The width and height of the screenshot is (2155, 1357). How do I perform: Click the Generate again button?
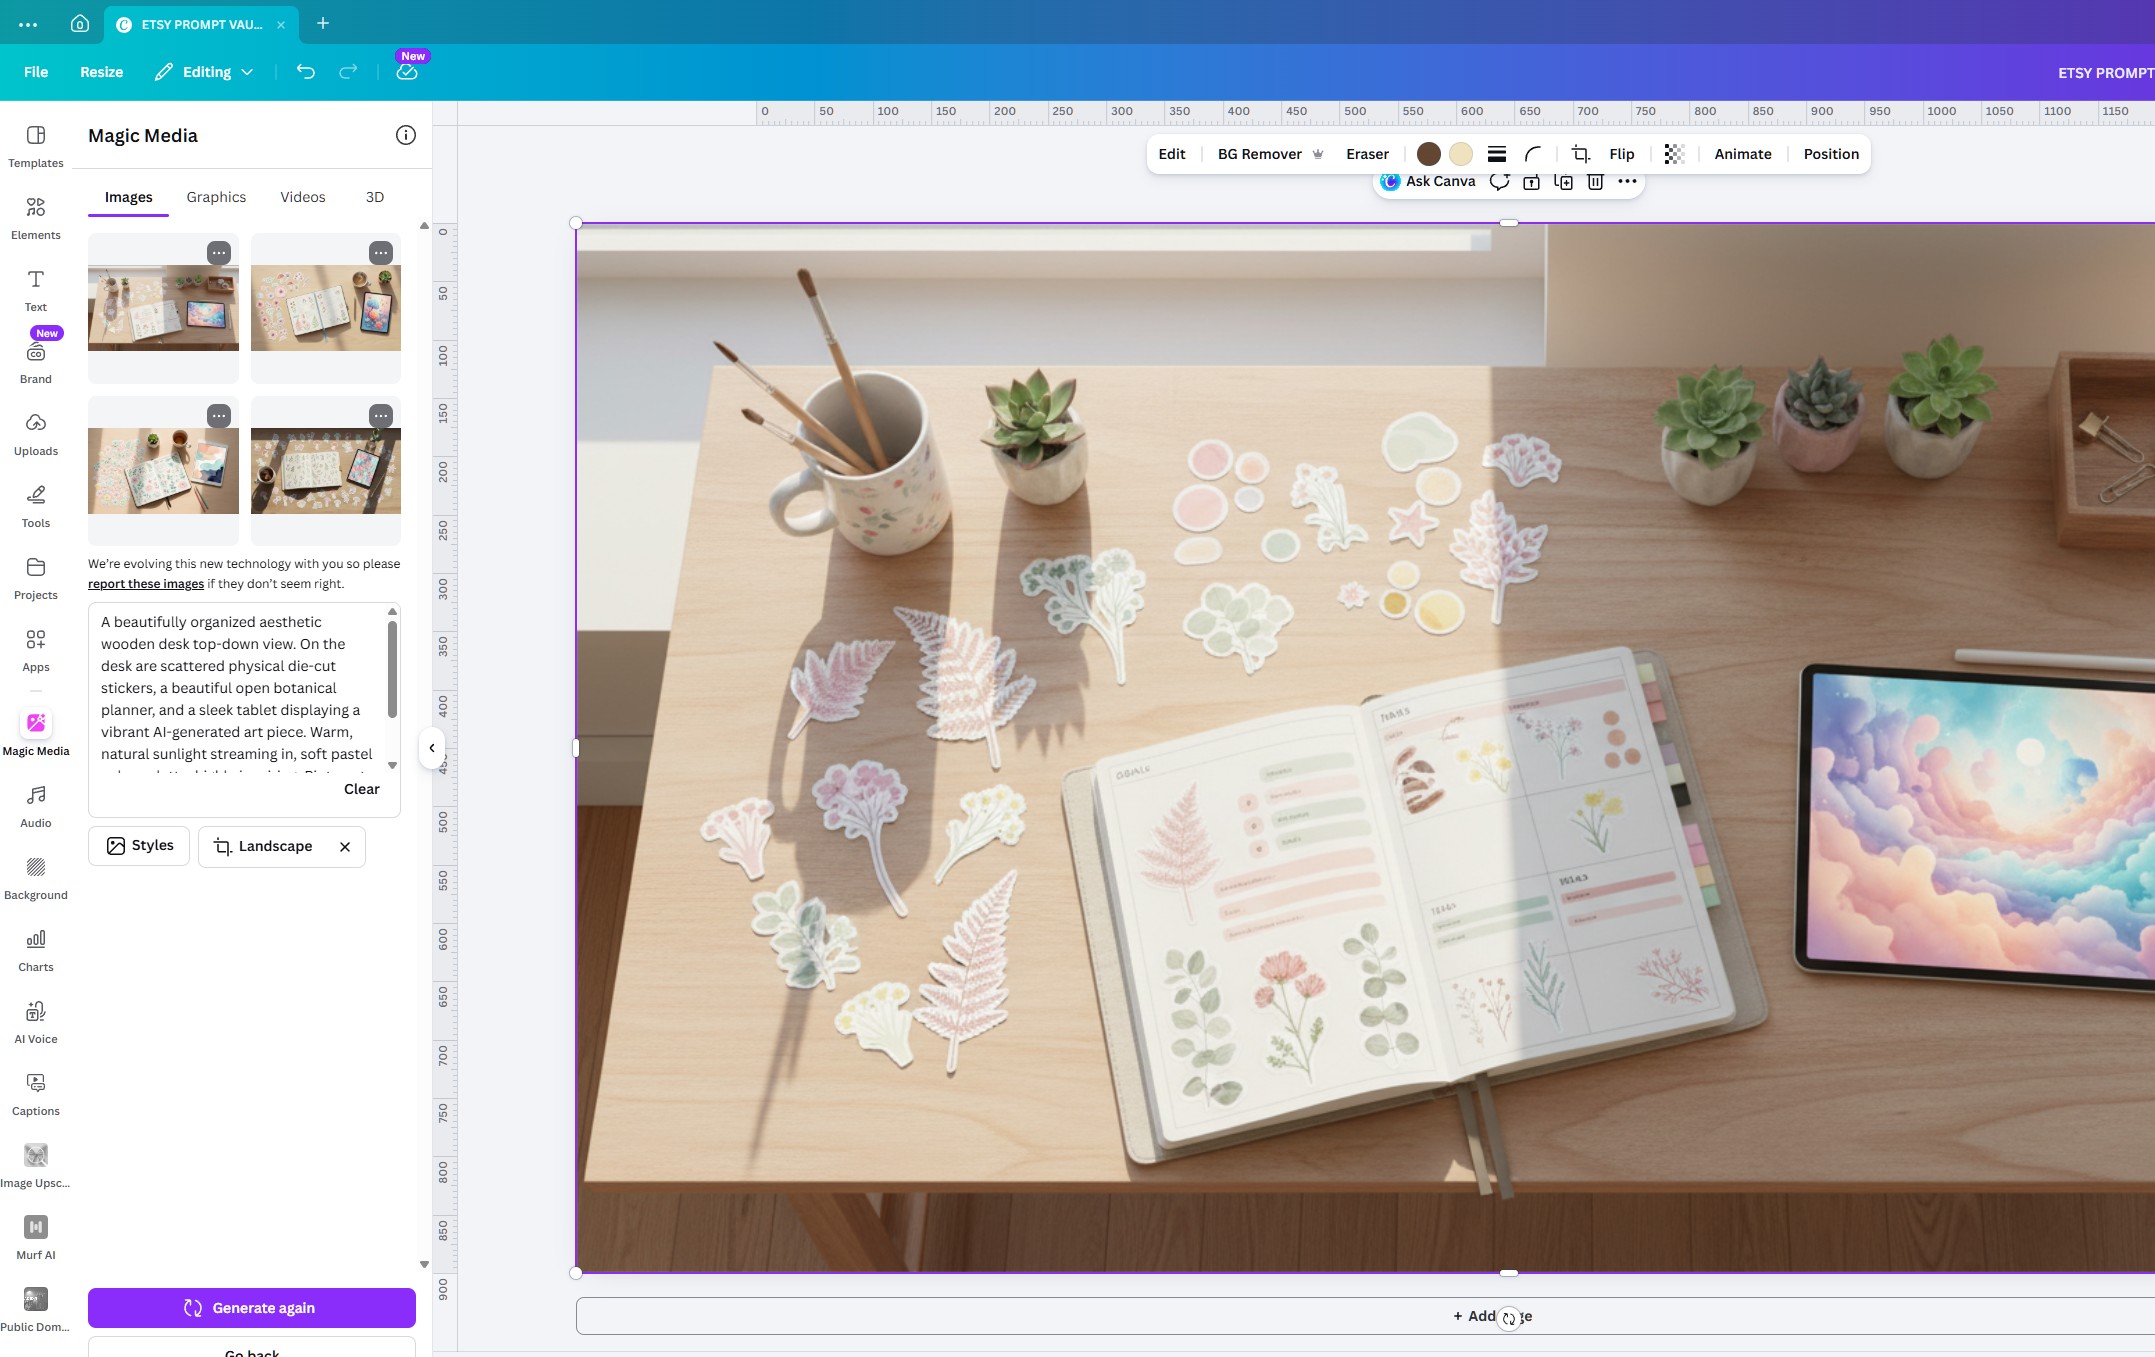tap(251, 1307)
